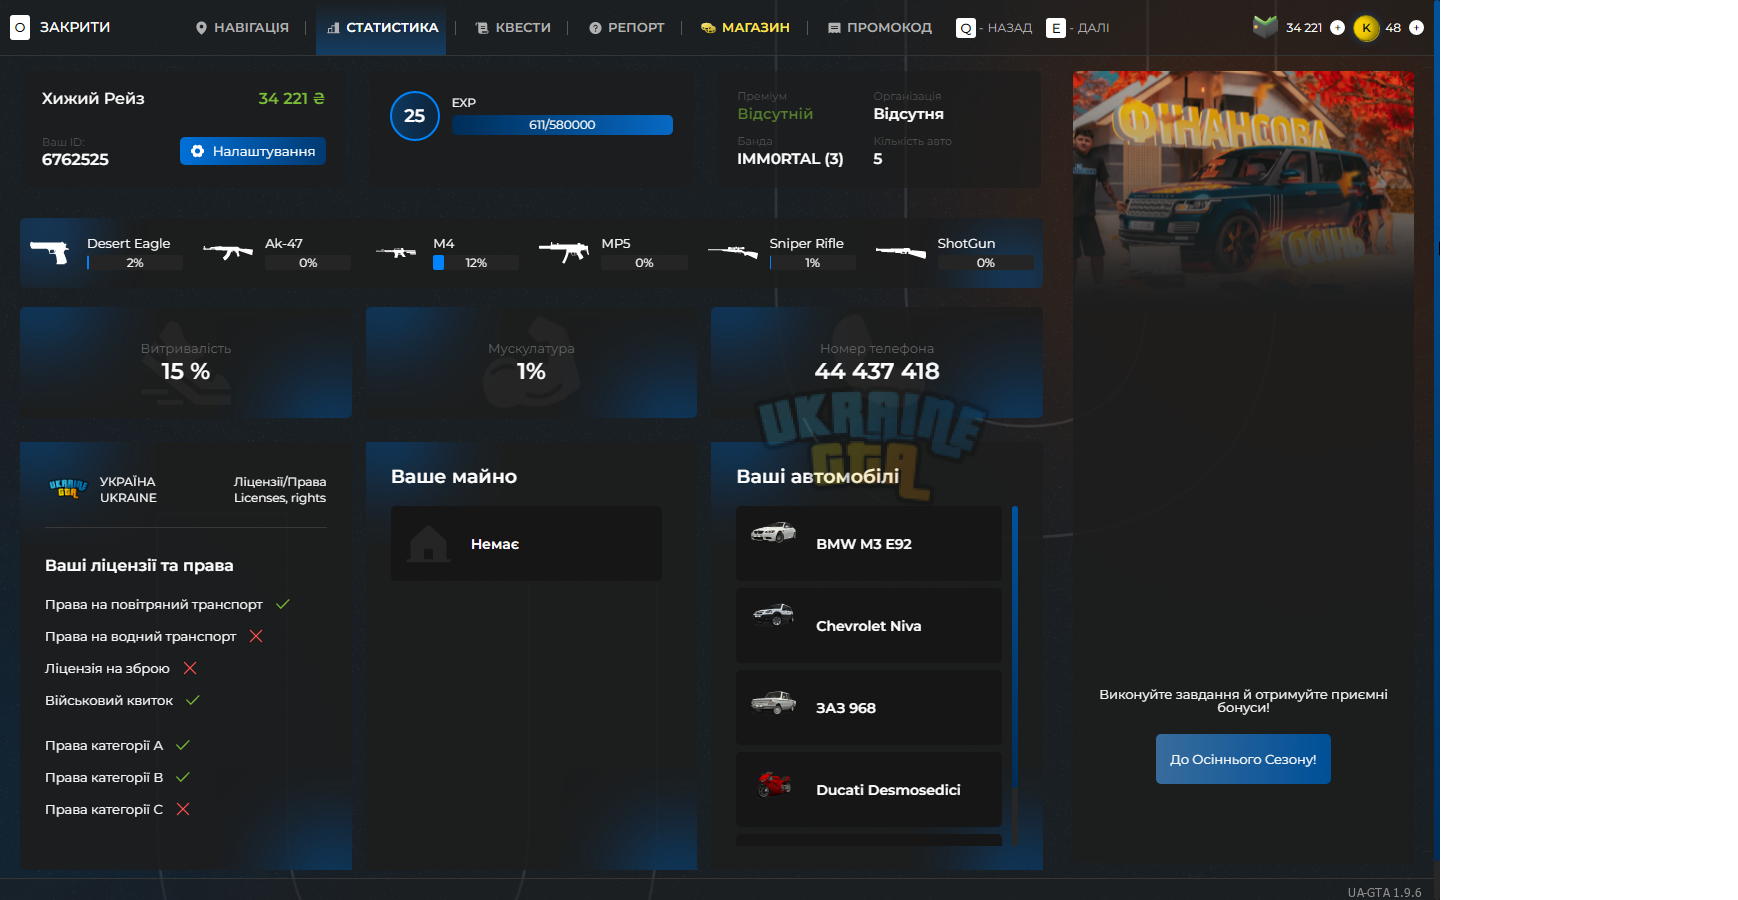The width and height of the screenshot is (1738, 900).
Task: Select the Ducati Desmosedici motorcycle
Action: tap(869, 789)
